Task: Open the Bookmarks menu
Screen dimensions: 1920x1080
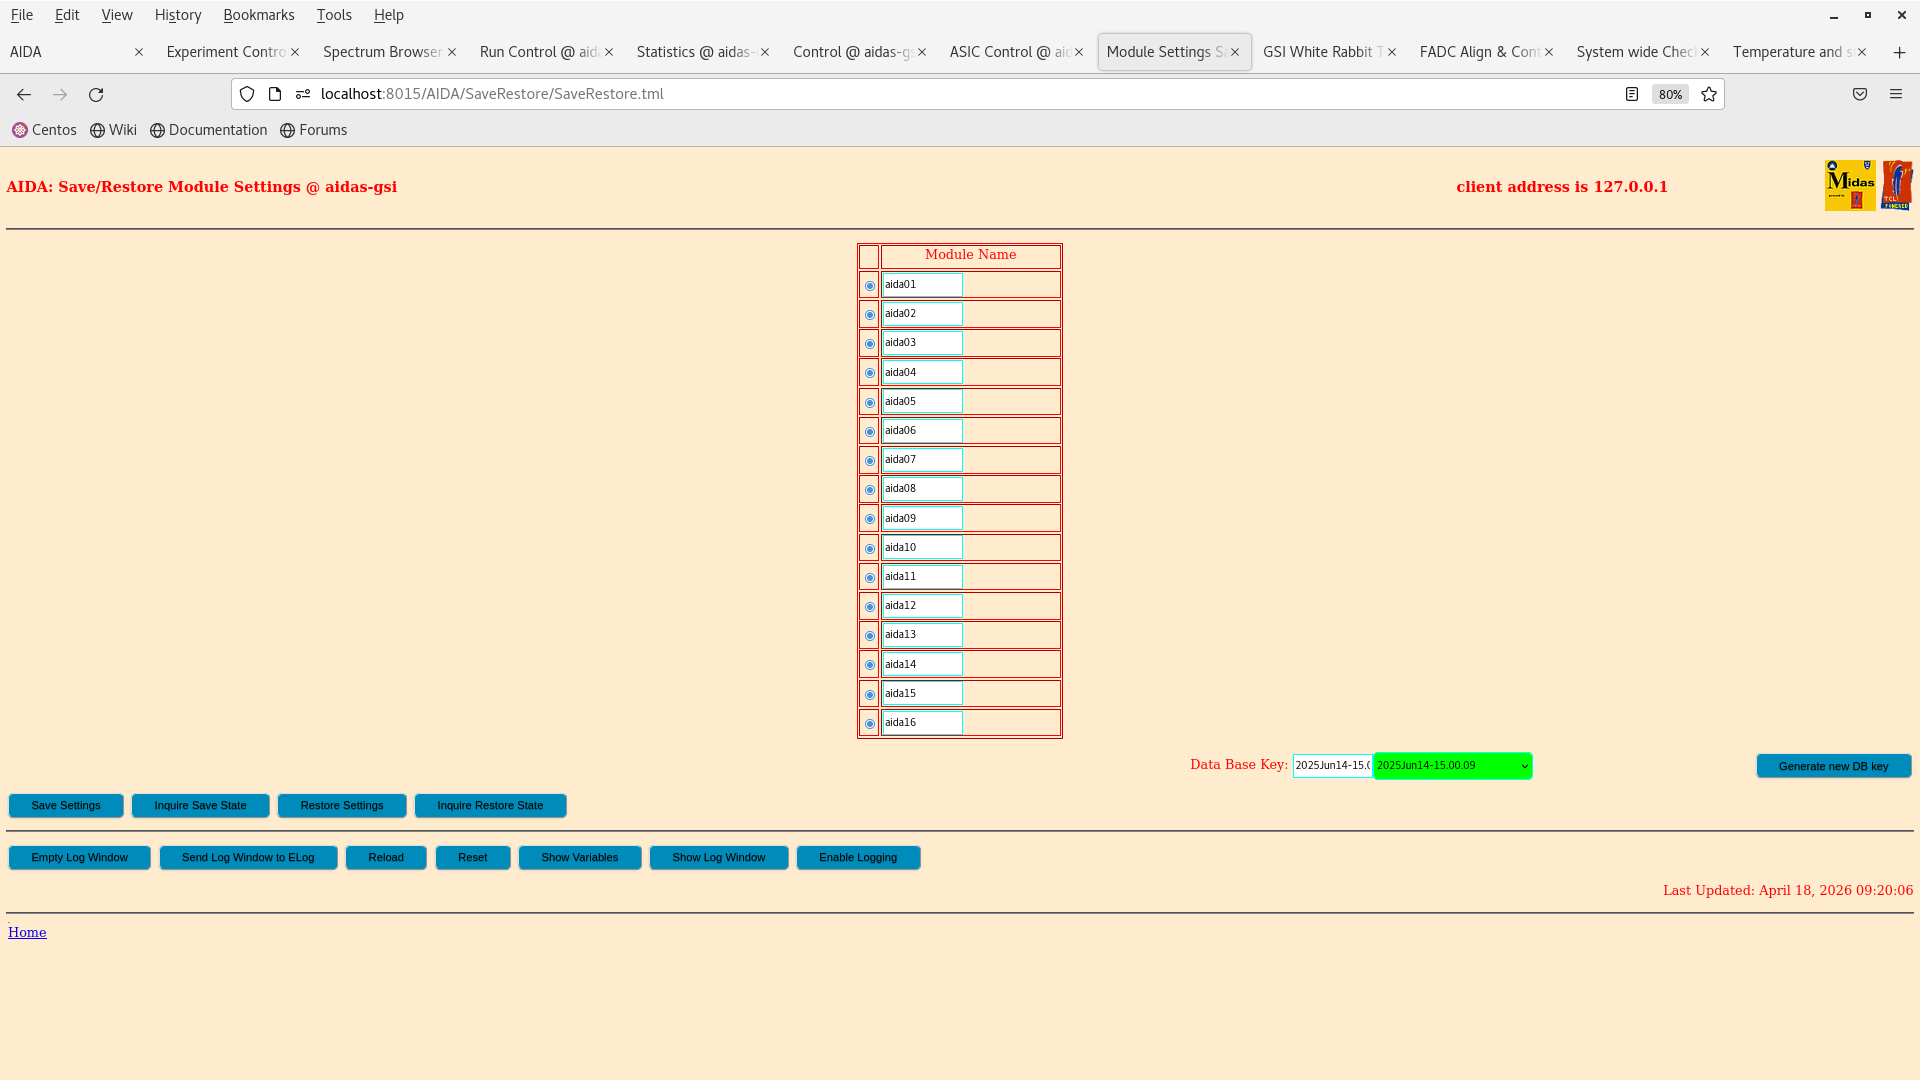Action: point(259,15)
